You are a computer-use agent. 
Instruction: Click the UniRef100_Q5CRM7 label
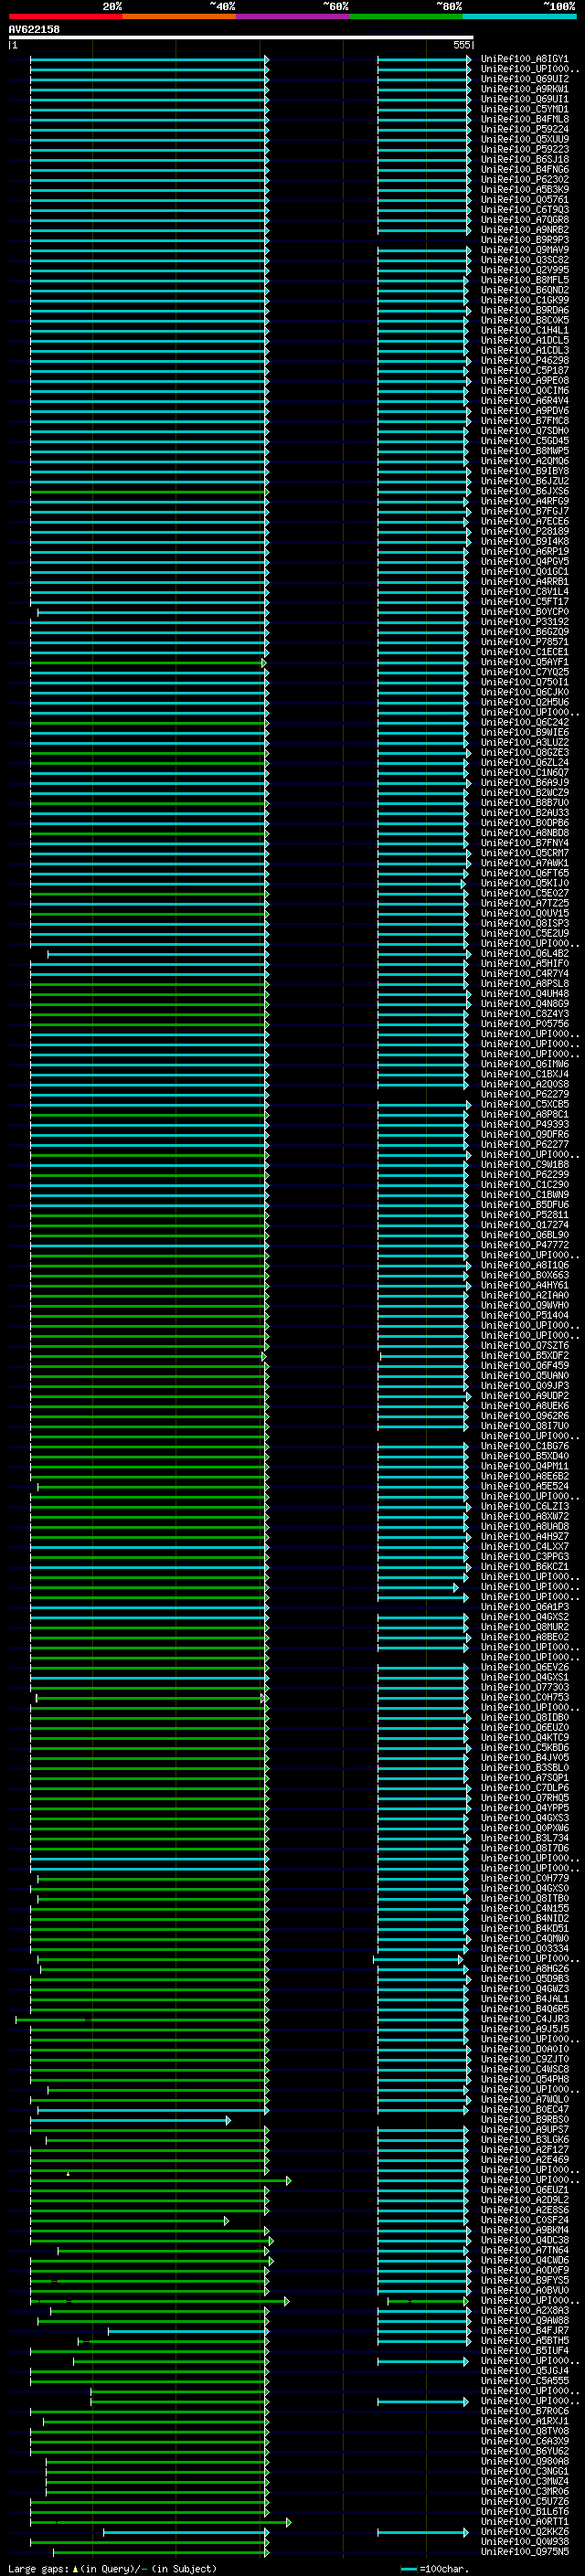click(524, 854)
